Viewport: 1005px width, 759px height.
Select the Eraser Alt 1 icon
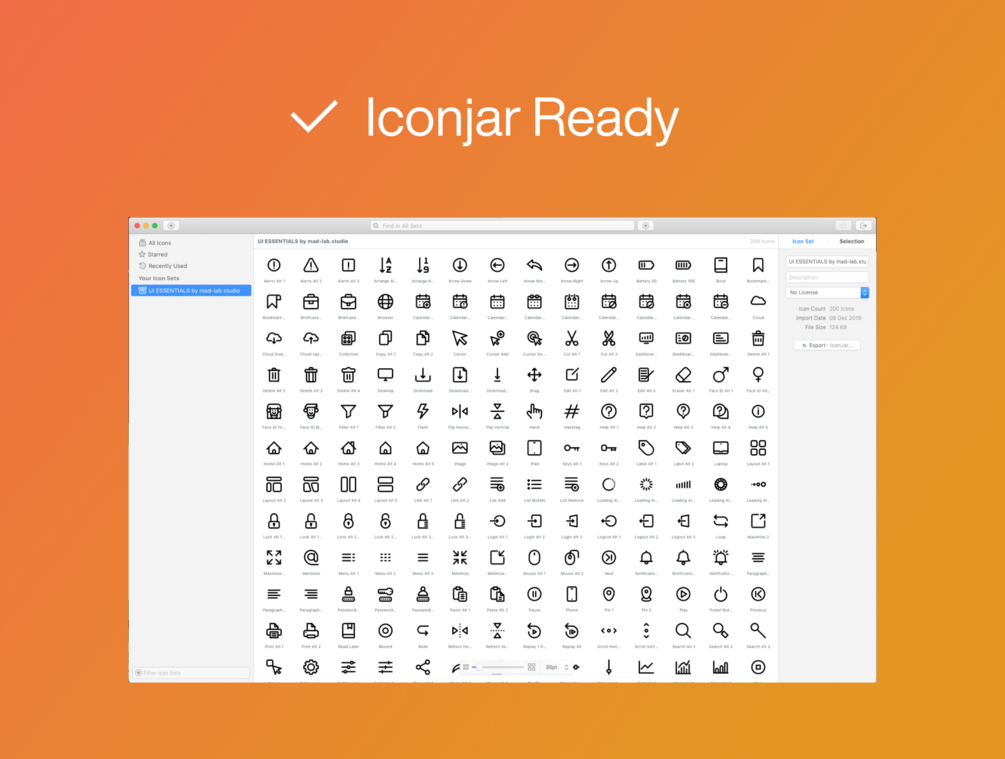(x=683, y=375)
